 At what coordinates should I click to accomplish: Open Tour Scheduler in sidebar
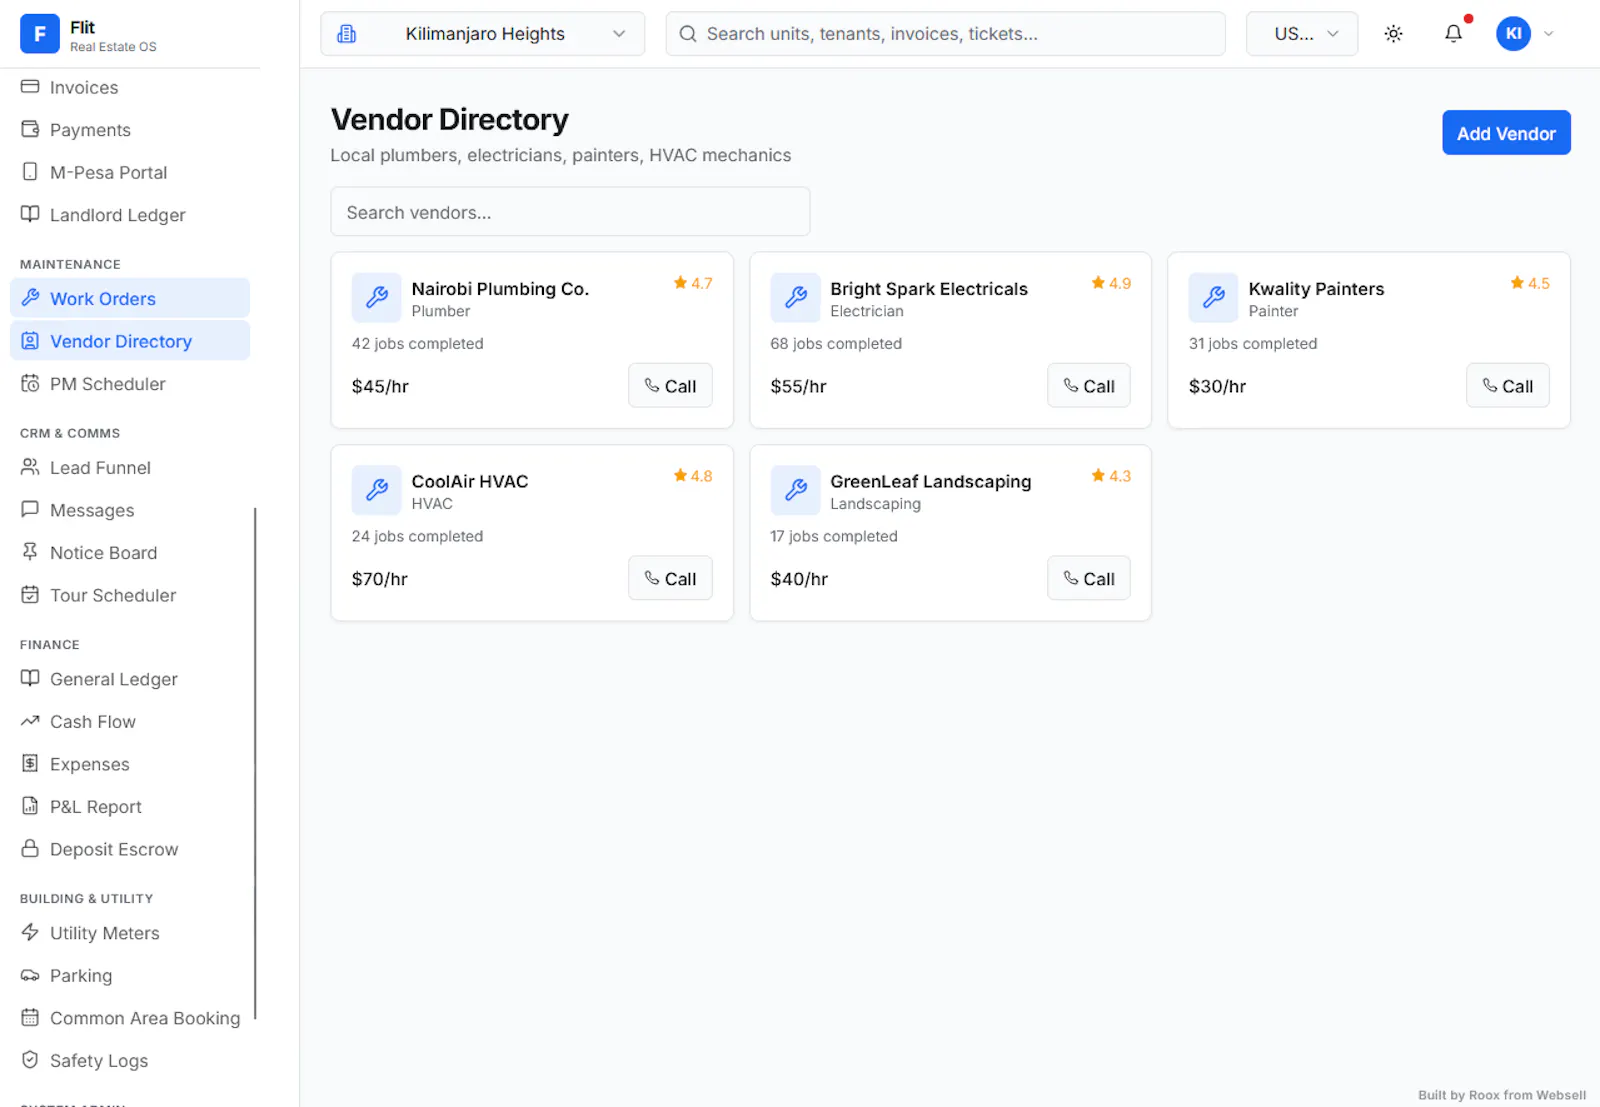(x=130, y=595)
